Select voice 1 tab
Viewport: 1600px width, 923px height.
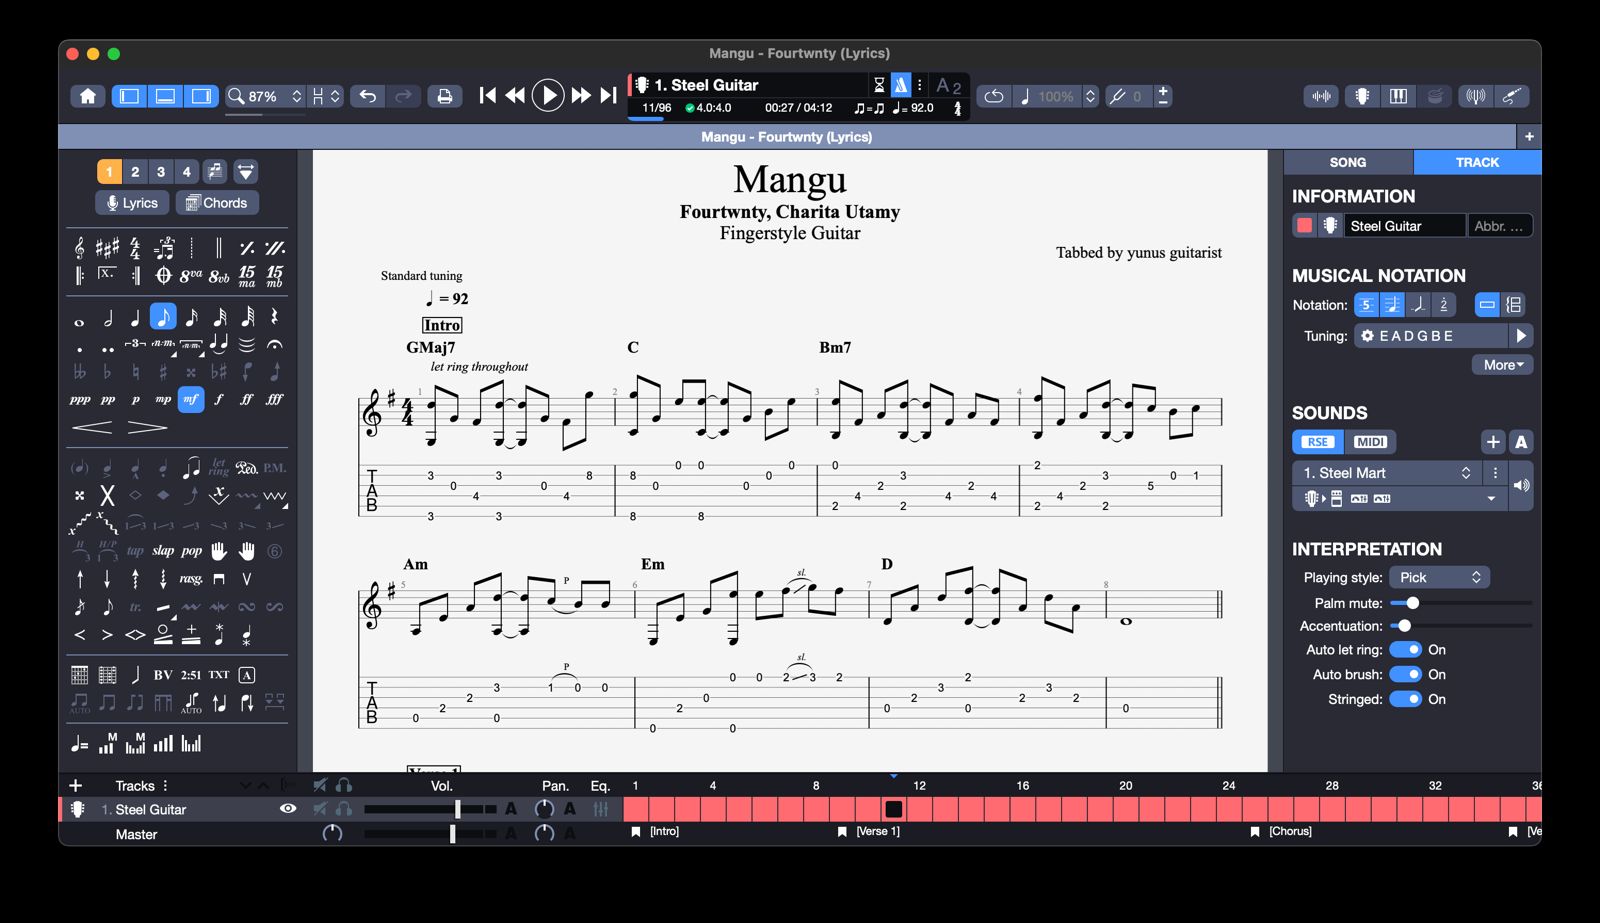109,171
